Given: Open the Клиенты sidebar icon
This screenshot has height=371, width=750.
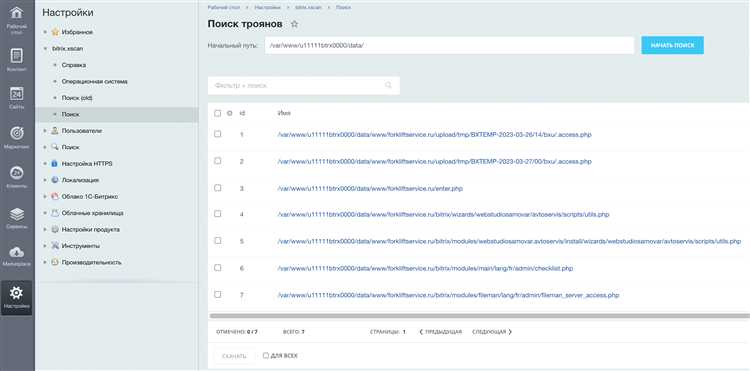Looking at the screenshot, I should coord(17,173).
